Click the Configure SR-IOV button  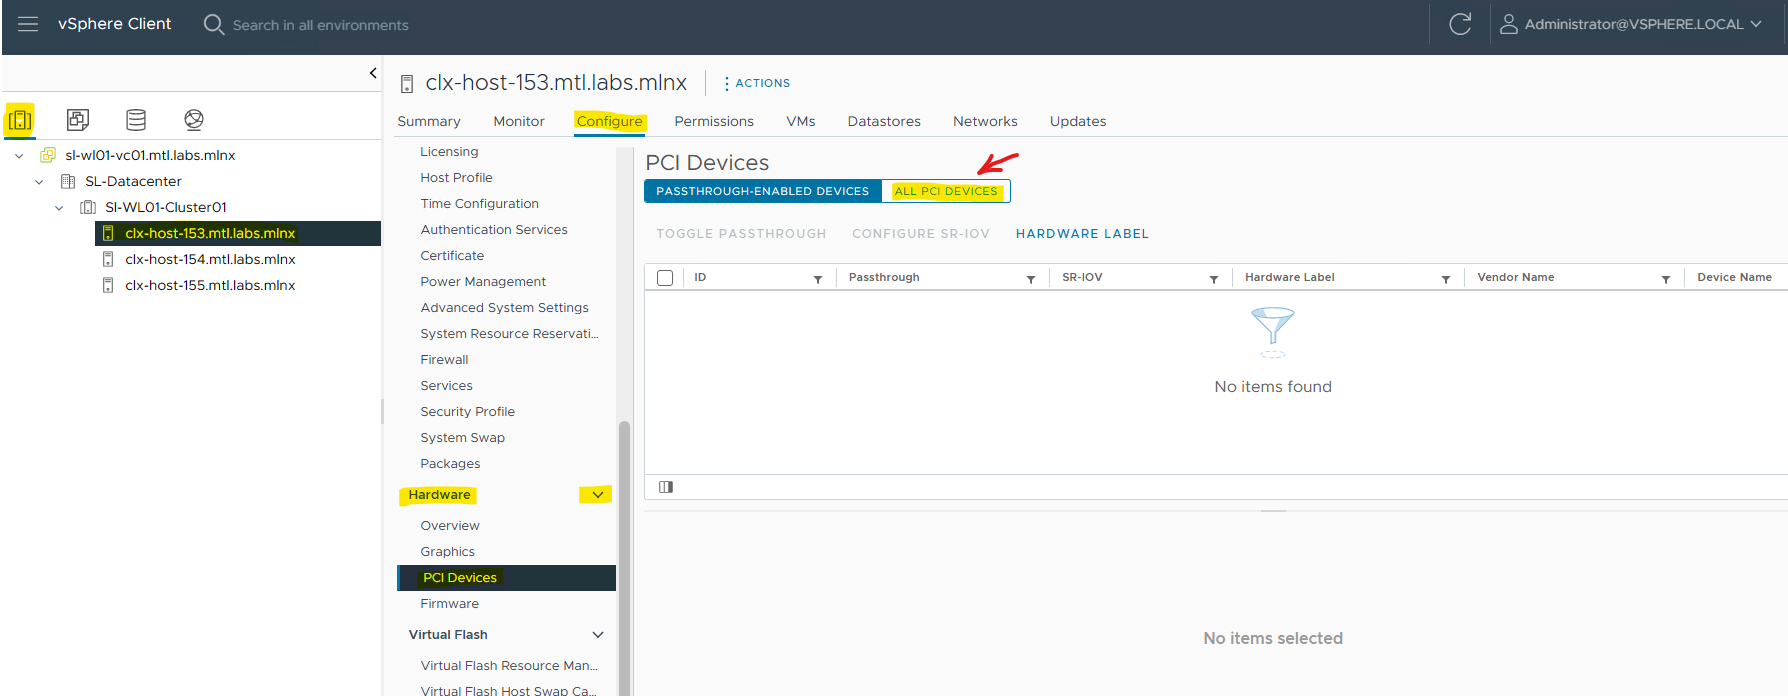coord(921,234)
